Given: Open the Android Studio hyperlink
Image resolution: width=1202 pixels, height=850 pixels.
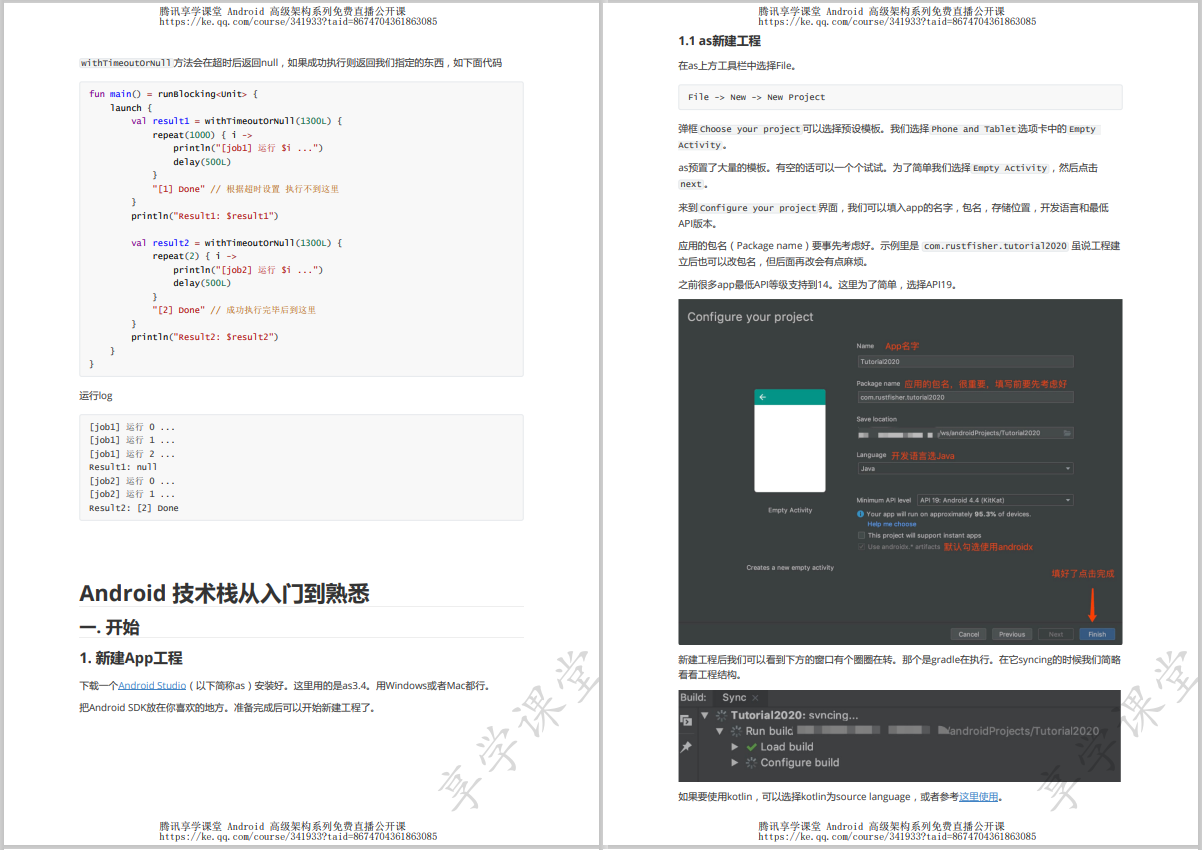Looking at the screenshot, I should click(152, 686).
